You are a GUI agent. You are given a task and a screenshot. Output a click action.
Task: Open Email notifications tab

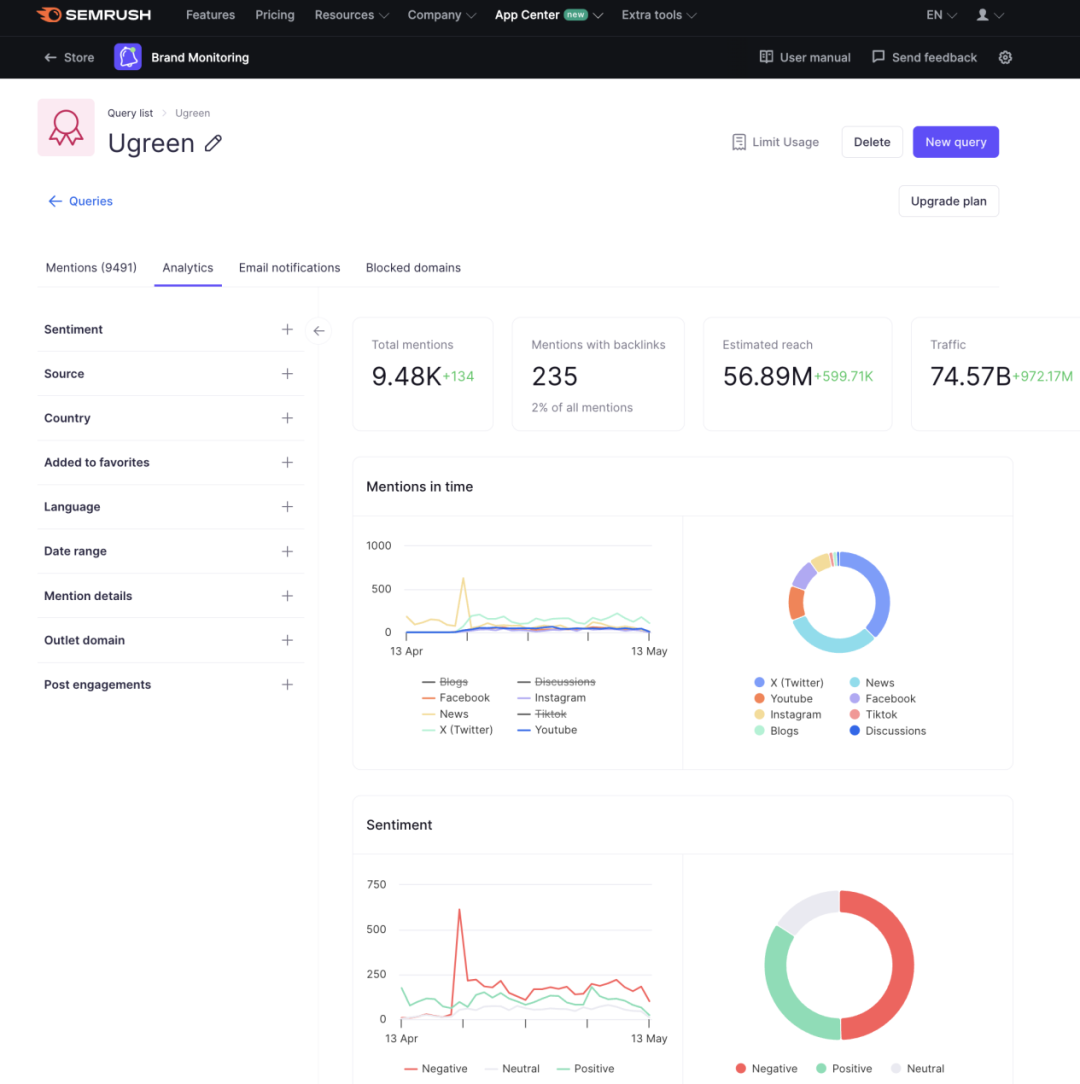(290, 268)
